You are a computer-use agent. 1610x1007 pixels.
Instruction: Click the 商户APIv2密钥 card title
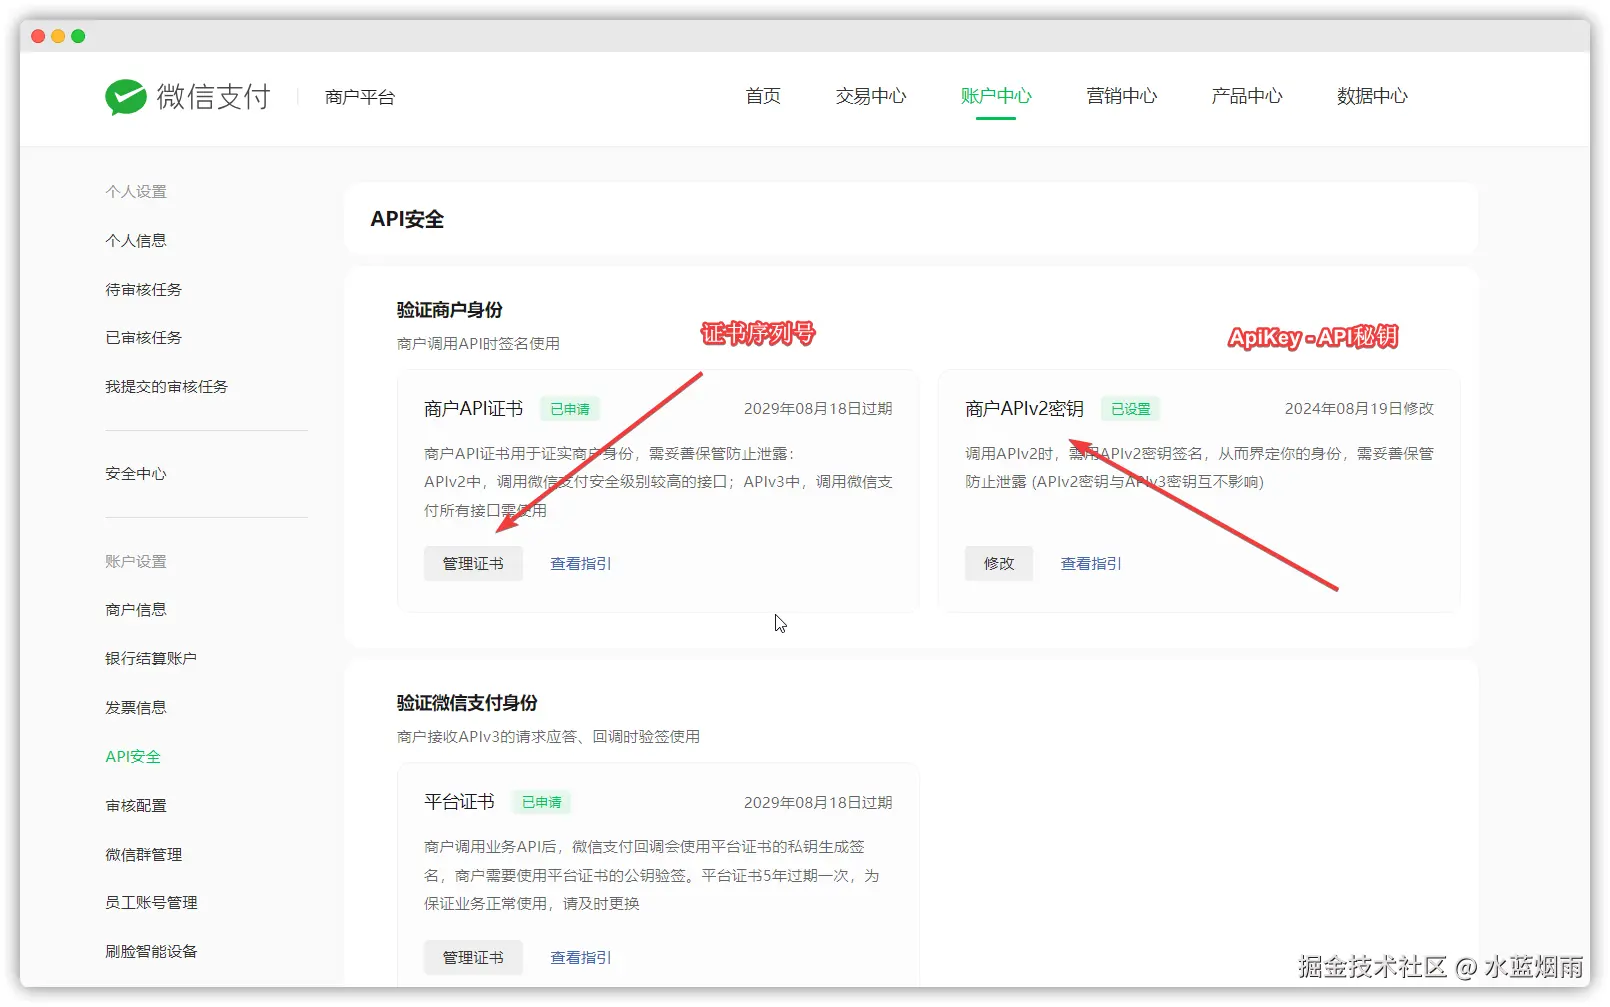click(x=1025, y=409)
